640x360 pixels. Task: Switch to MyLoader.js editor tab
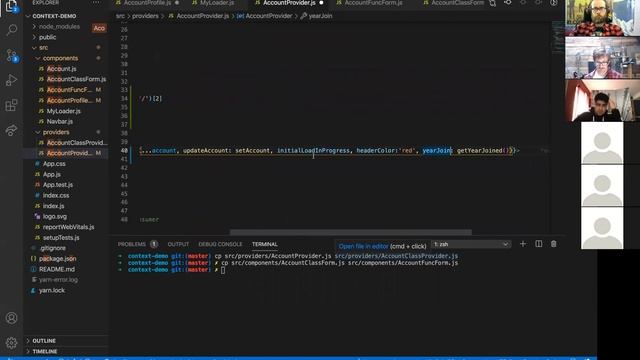coord(217,3)
